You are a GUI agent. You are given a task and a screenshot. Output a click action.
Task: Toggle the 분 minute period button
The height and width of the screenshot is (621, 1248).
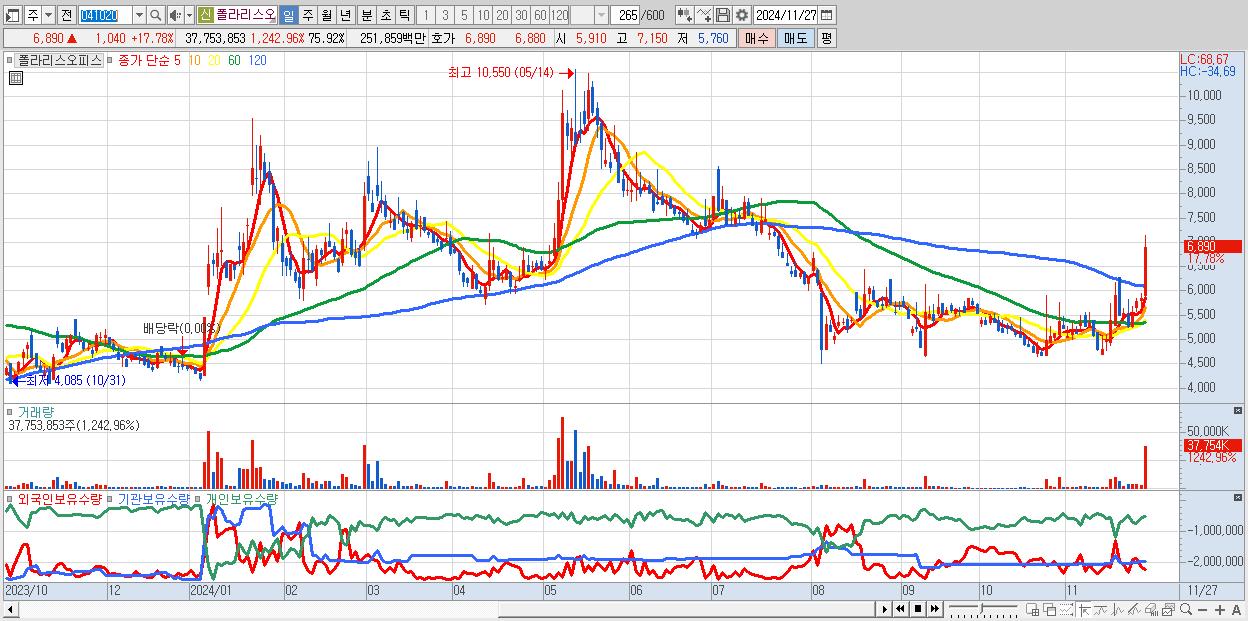pos(366,15)
